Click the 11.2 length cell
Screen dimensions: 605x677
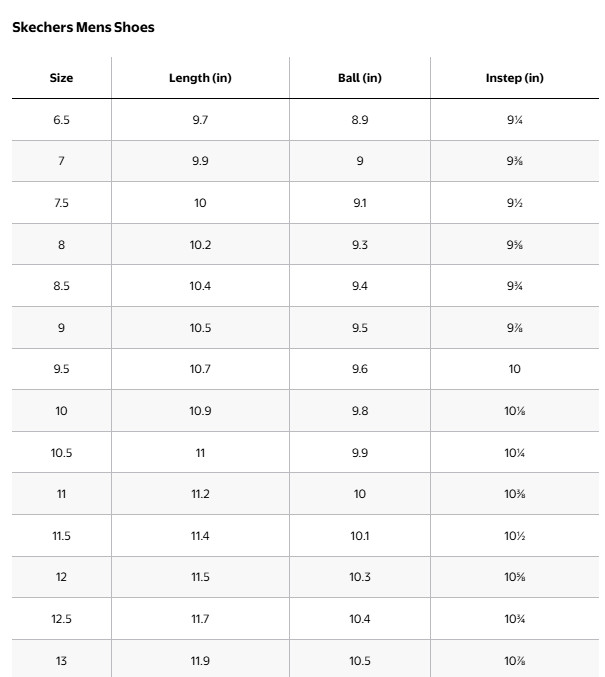[x=200, y=494]
